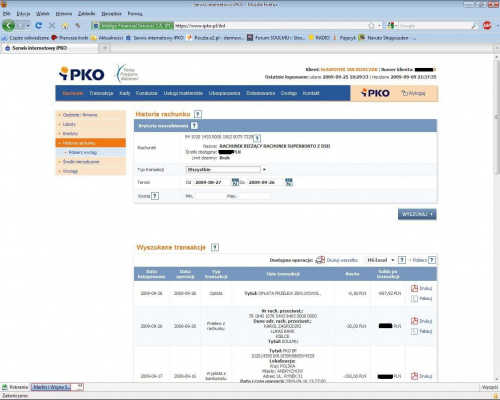The width and height of the screenshot is (500, 400).
Task: Click help icon beside Wyszukane transakcje
Action: (215, 247)
